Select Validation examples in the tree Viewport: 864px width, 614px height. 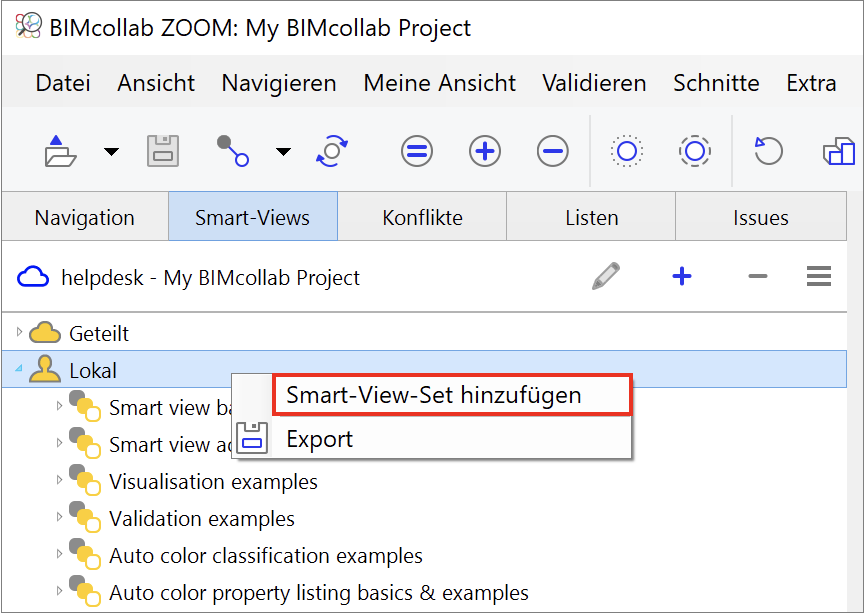[202, 519]
